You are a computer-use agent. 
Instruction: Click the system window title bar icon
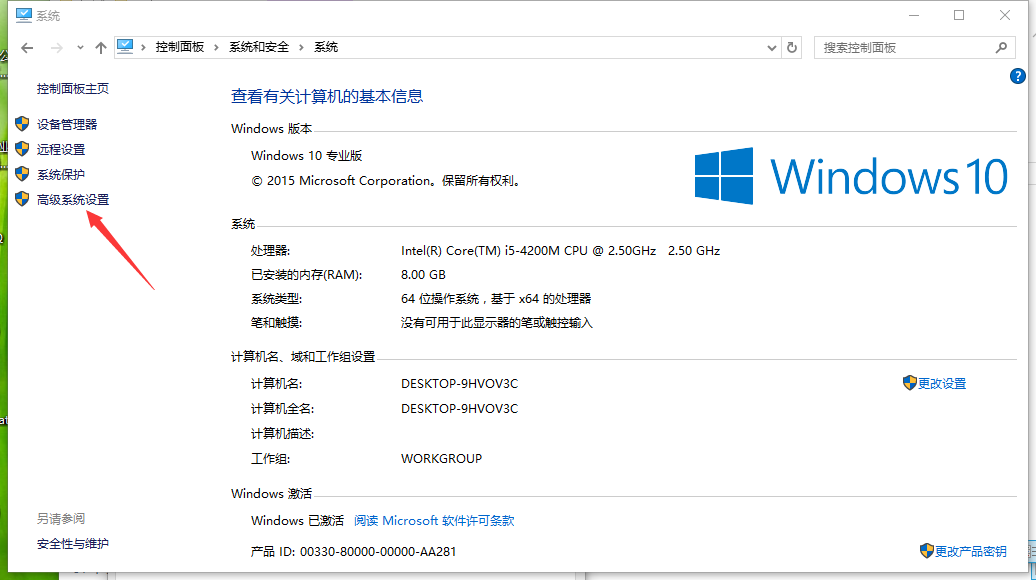tap(24, 15)
